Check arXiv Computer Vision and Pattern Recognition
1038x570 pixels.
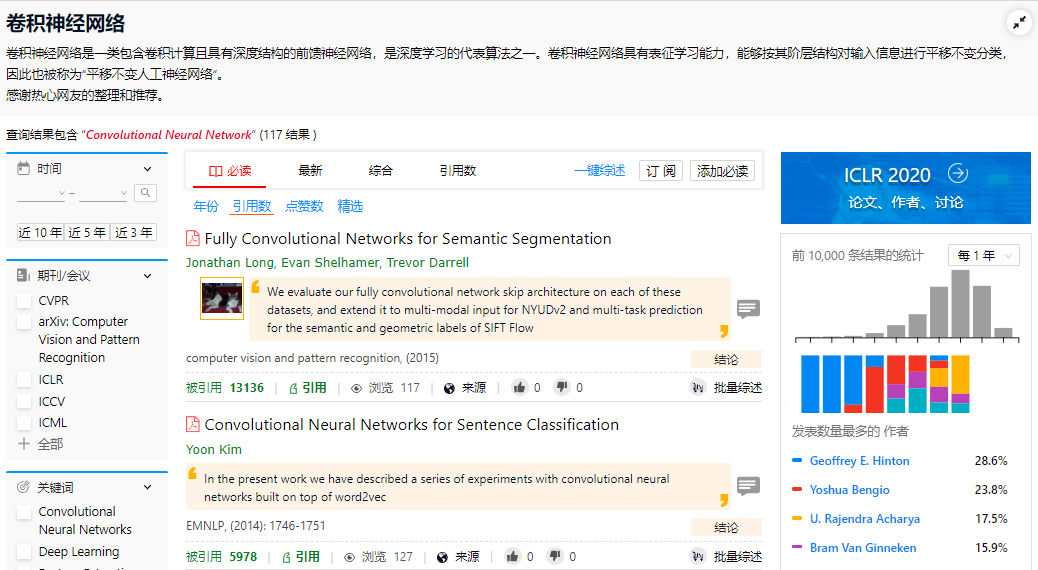click(x=24, y=322)
